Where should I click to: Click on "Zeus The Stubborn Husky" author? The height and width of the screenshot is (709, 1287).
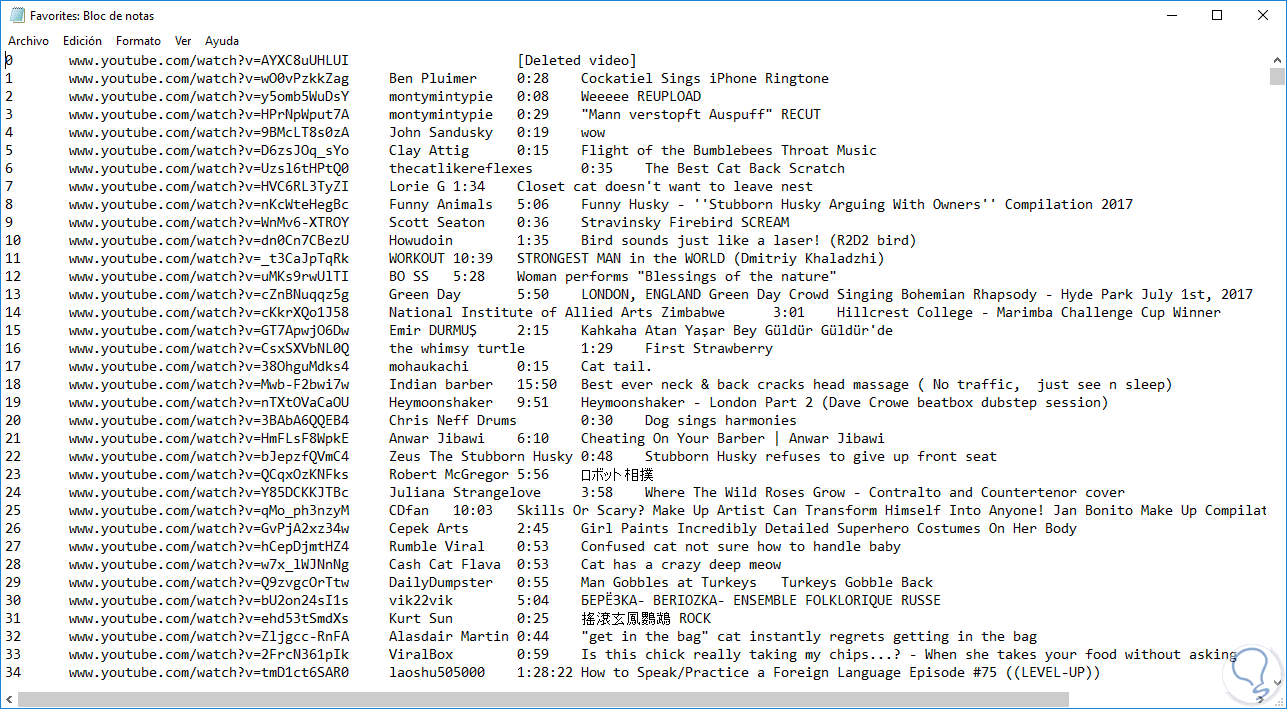[x=481, y=456]
